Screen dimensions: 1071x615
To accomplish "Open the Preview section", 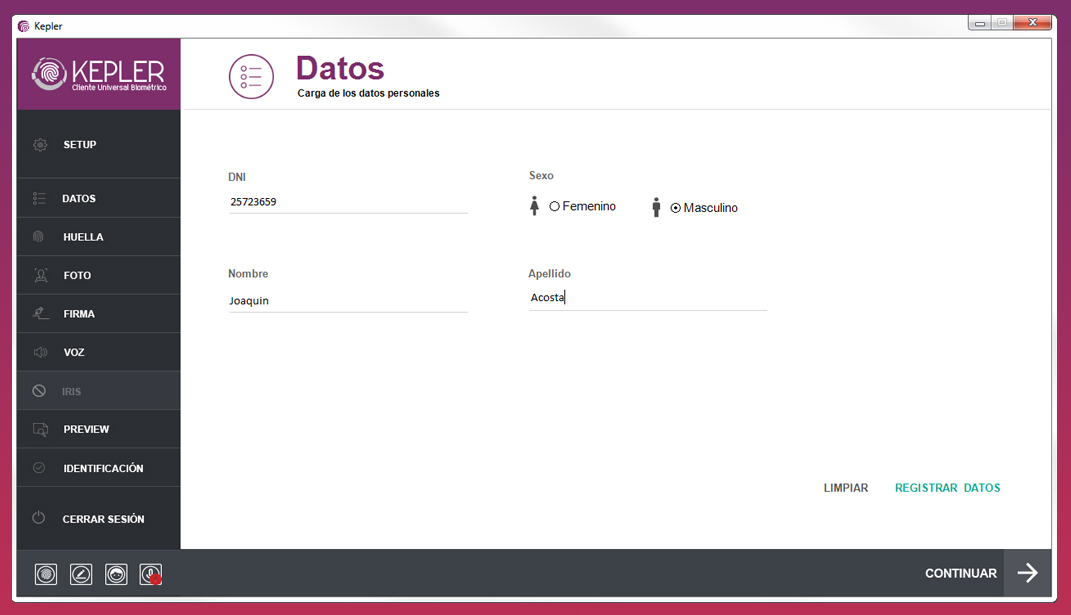I will click(x=86, y=429).
